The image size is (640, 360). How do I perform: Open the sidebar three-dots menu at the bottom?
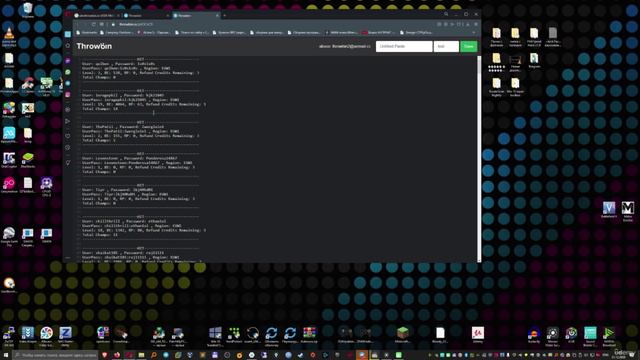click(x=68, y=258)
